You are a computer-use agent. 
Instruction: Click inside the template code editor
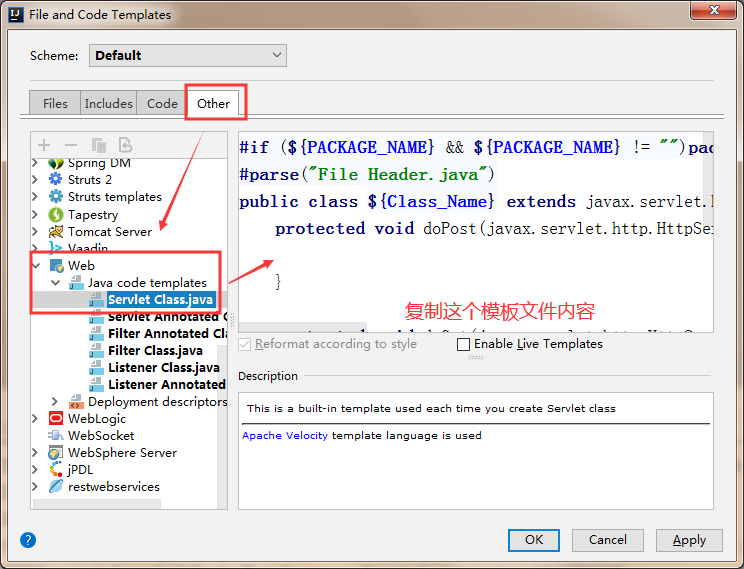tap(475, 232)
